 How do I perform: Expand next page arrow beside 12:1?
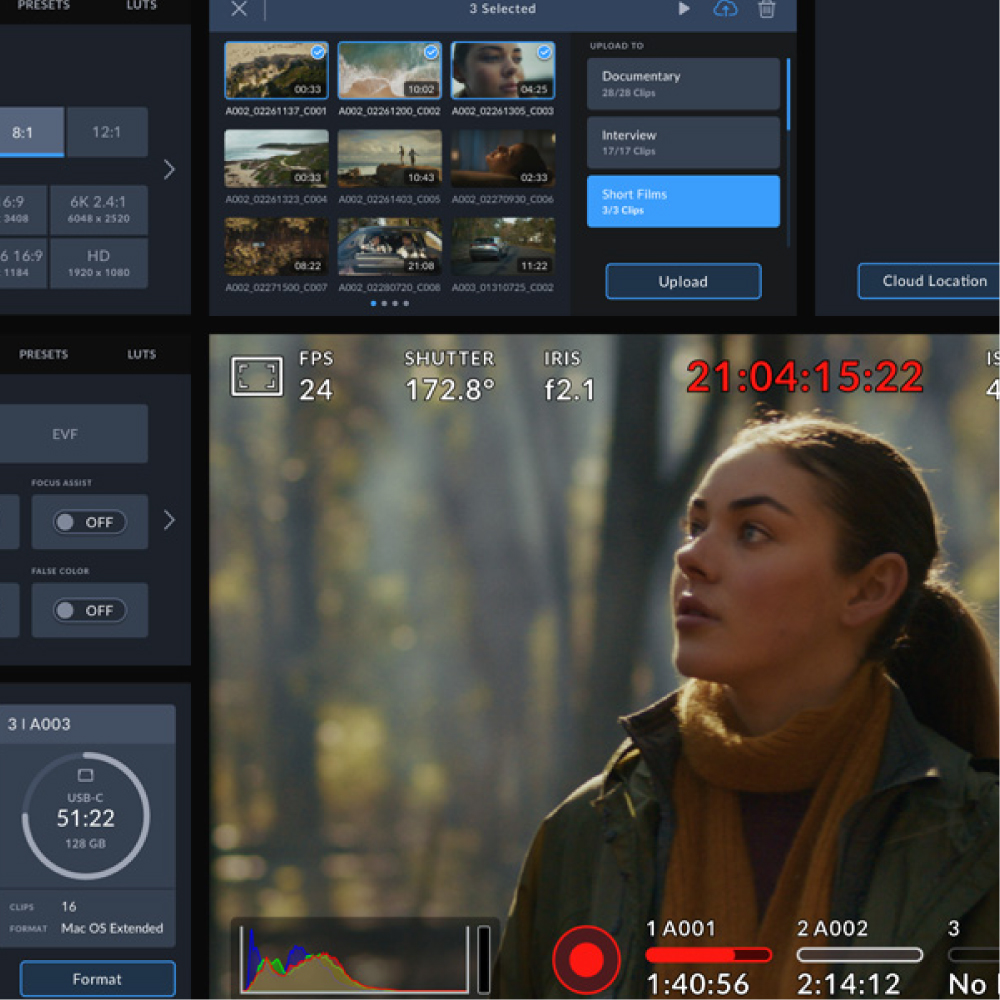point(169,169)
